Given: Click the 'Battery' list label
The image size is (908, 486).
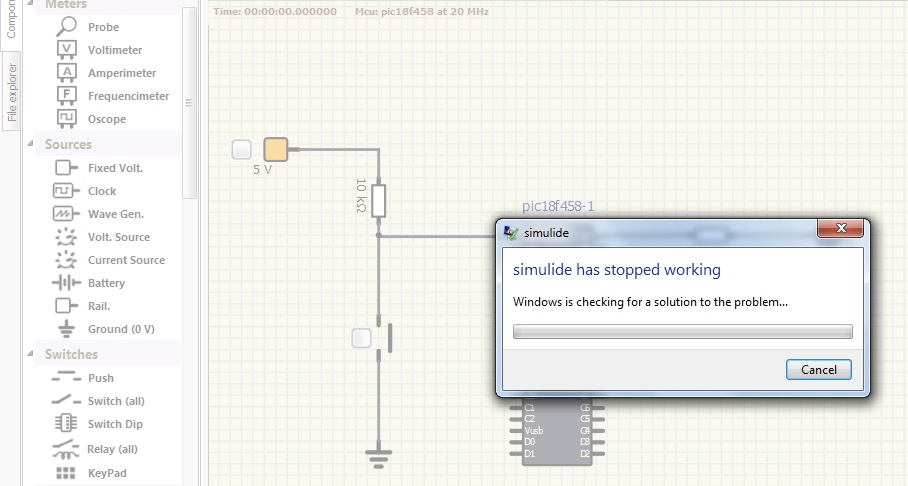Looking at the screenshot, I should 106,283.
